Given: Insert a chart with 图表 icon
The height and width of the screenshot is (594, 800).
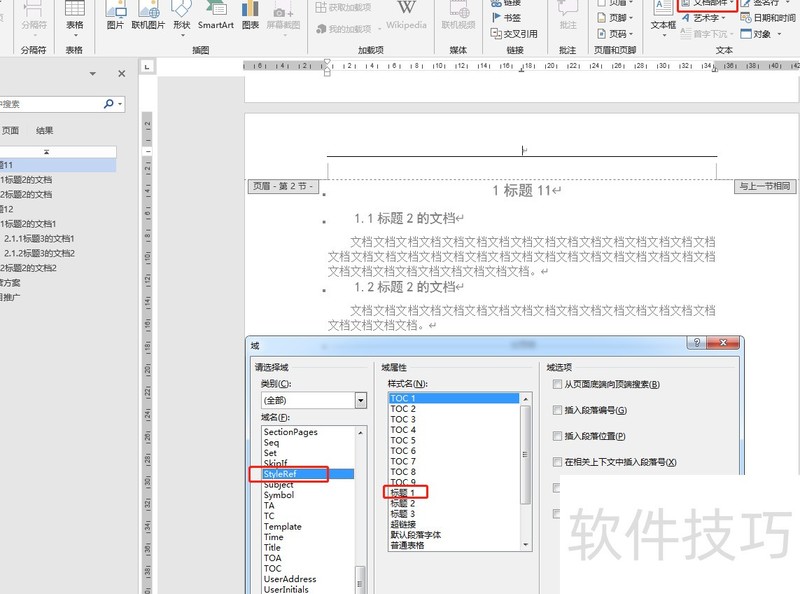Looking at the screenshot, I should (250, 15).
